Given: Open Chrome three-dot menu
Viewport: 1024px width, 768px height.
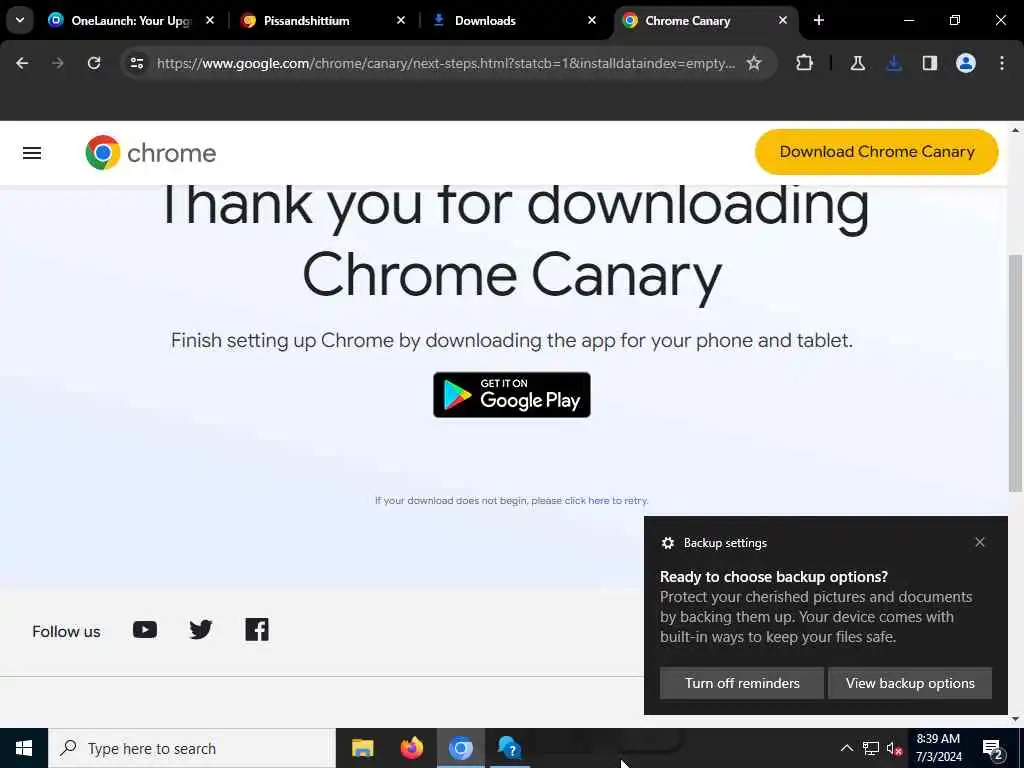Looking at the screenshot, I should pyautogui.click(x=1002, y=63).
